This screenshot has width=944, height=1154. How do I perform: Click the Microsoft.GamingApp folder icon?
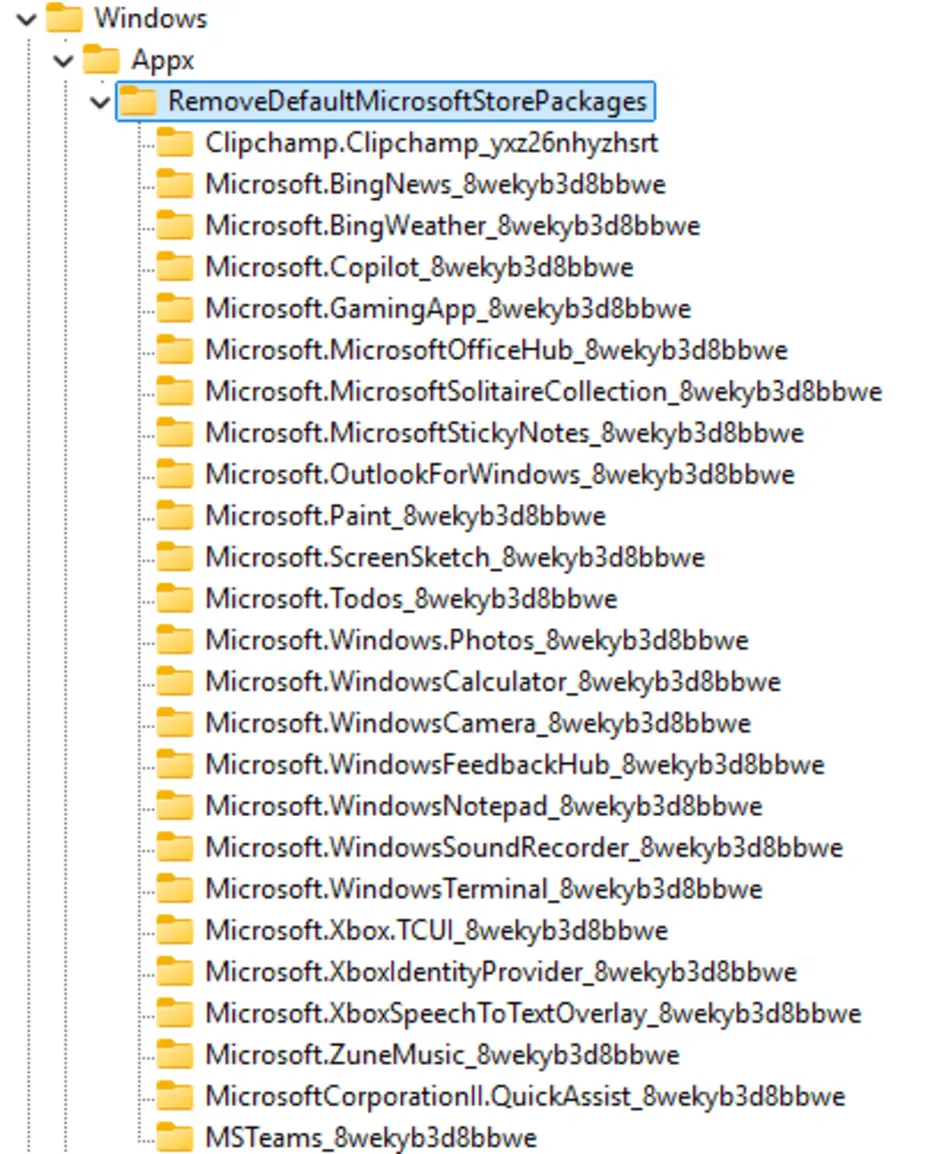174,308
